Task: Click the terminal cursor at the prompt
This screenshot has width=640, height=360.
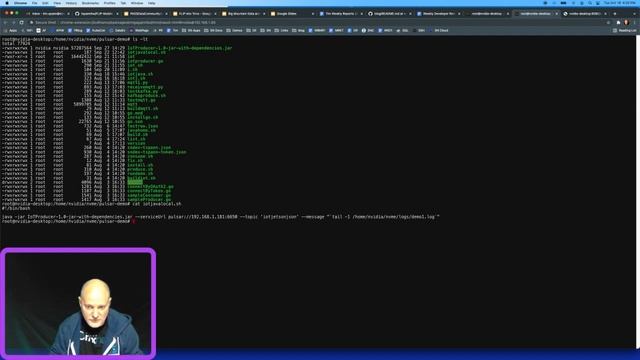Action: [x=133, y=221]
